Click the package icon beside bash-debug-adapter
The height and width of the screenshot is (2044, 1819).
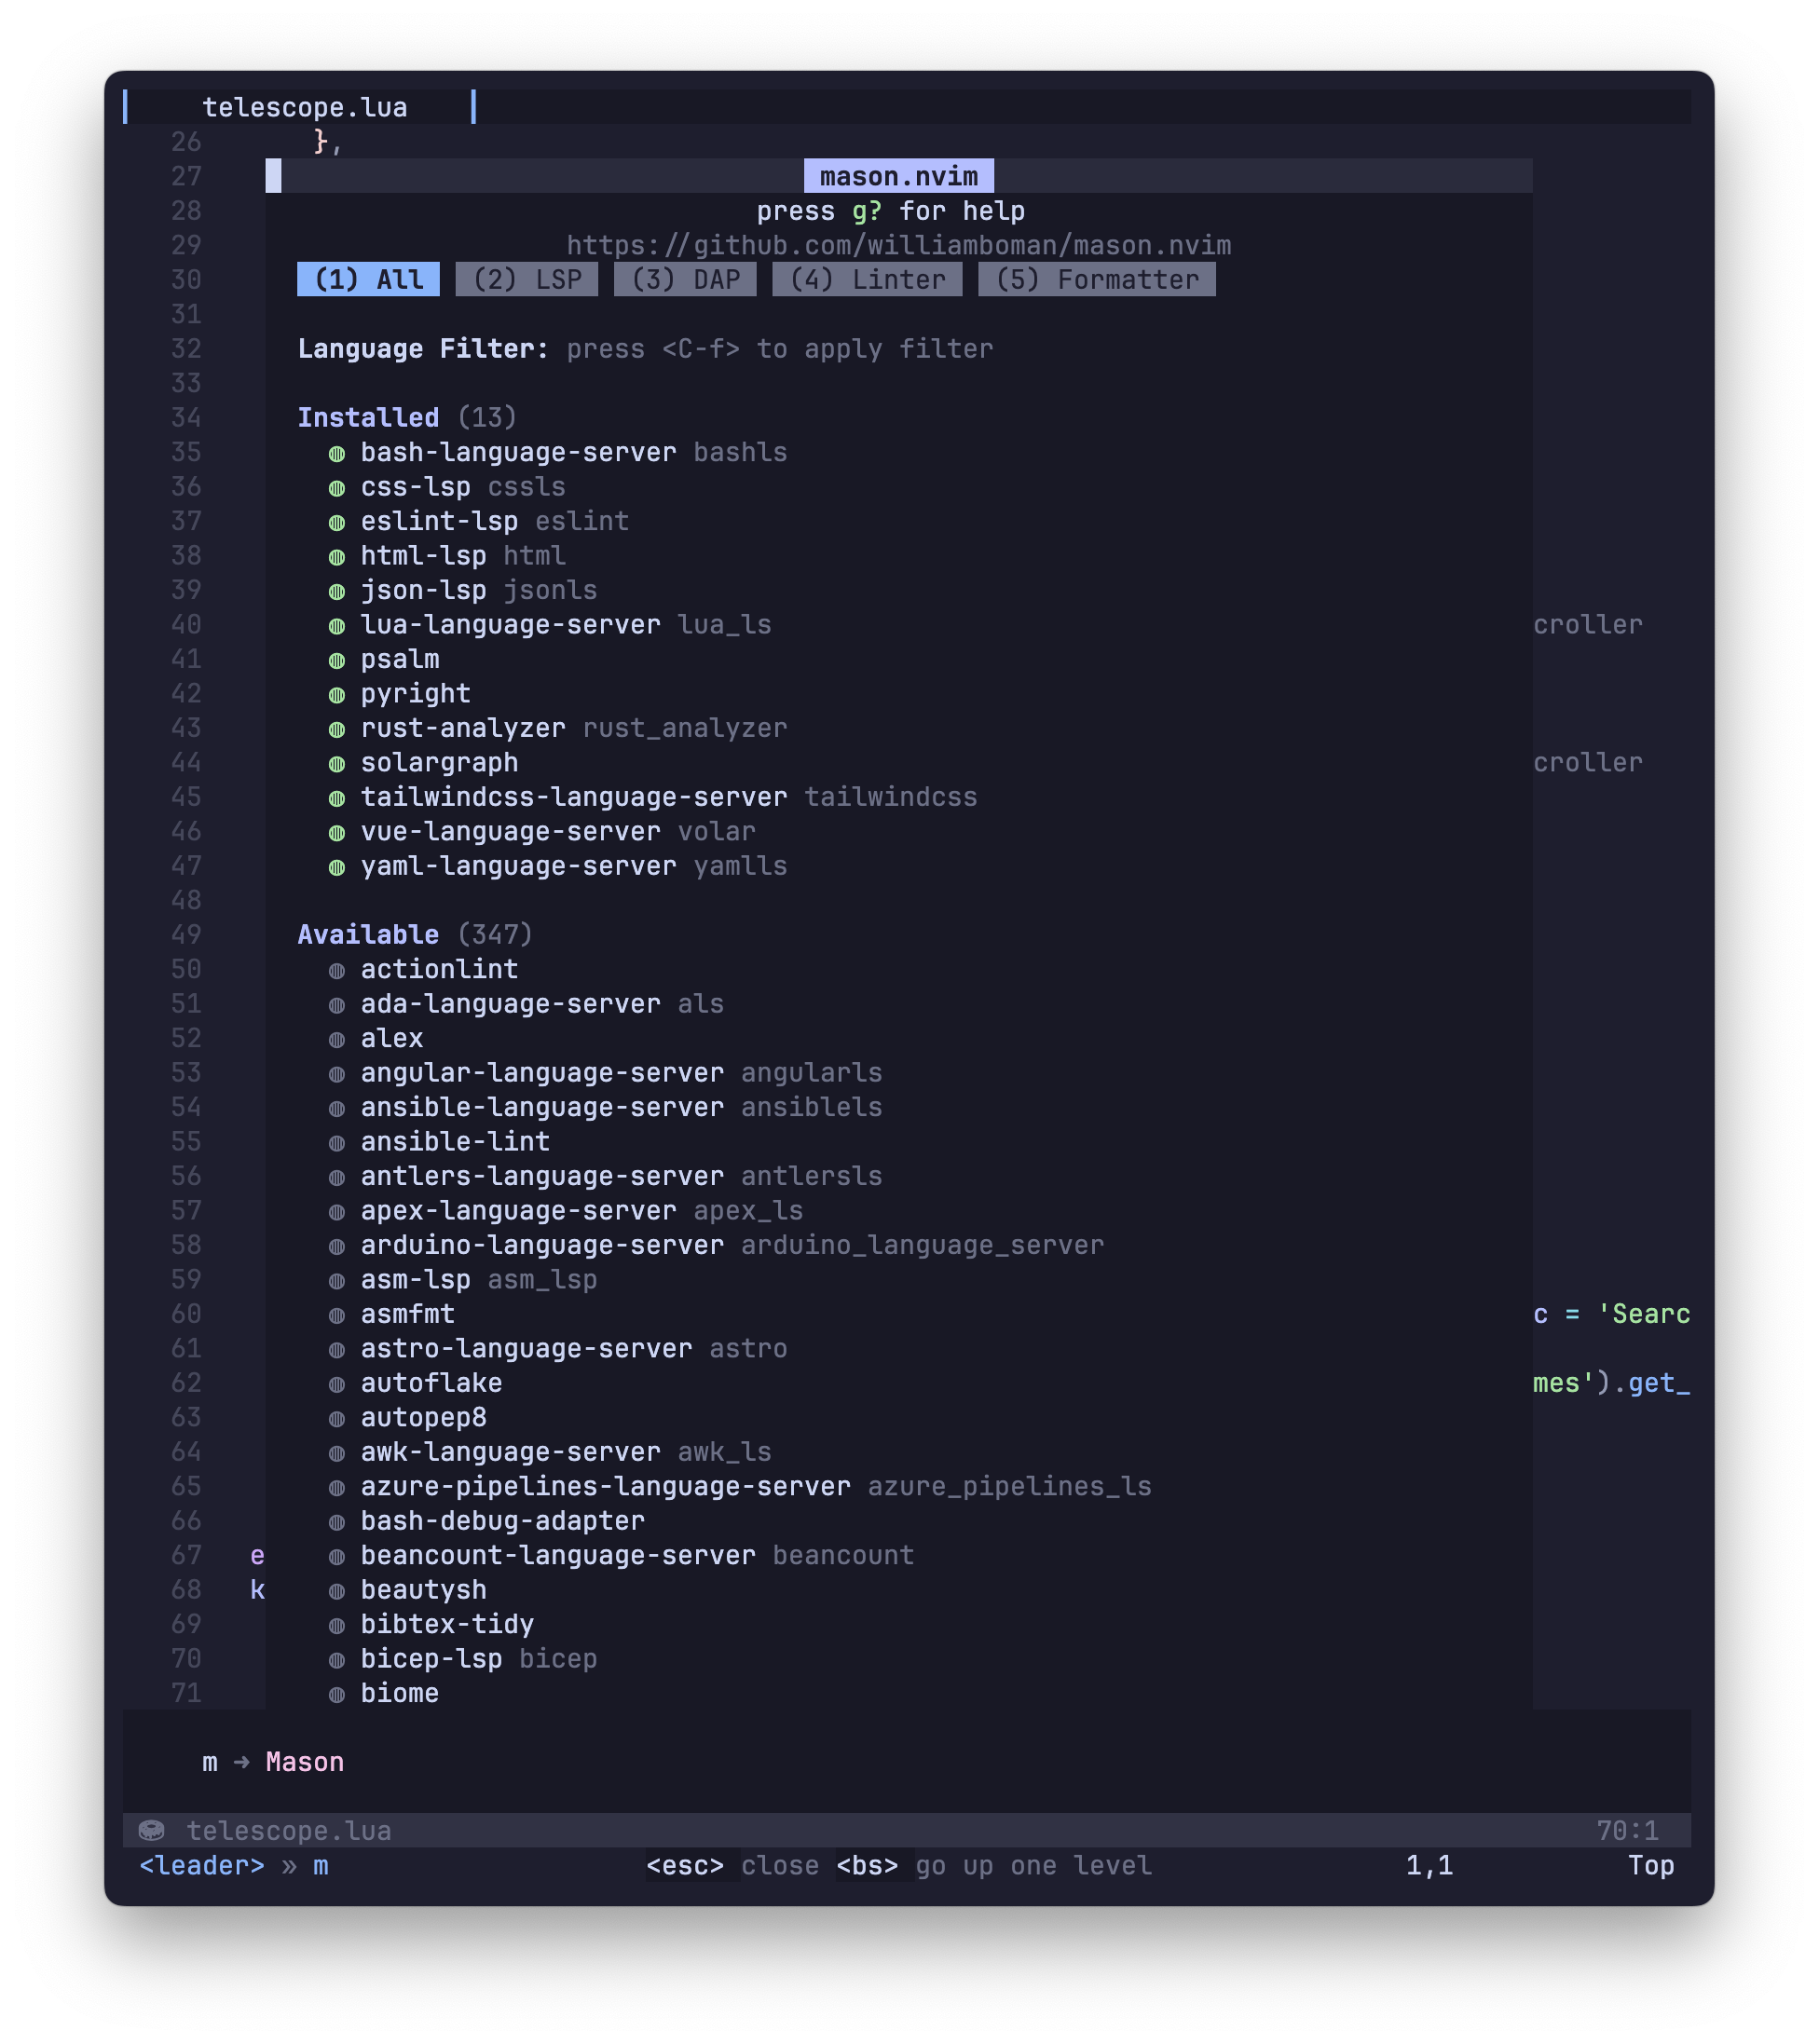coord(337,1522)
